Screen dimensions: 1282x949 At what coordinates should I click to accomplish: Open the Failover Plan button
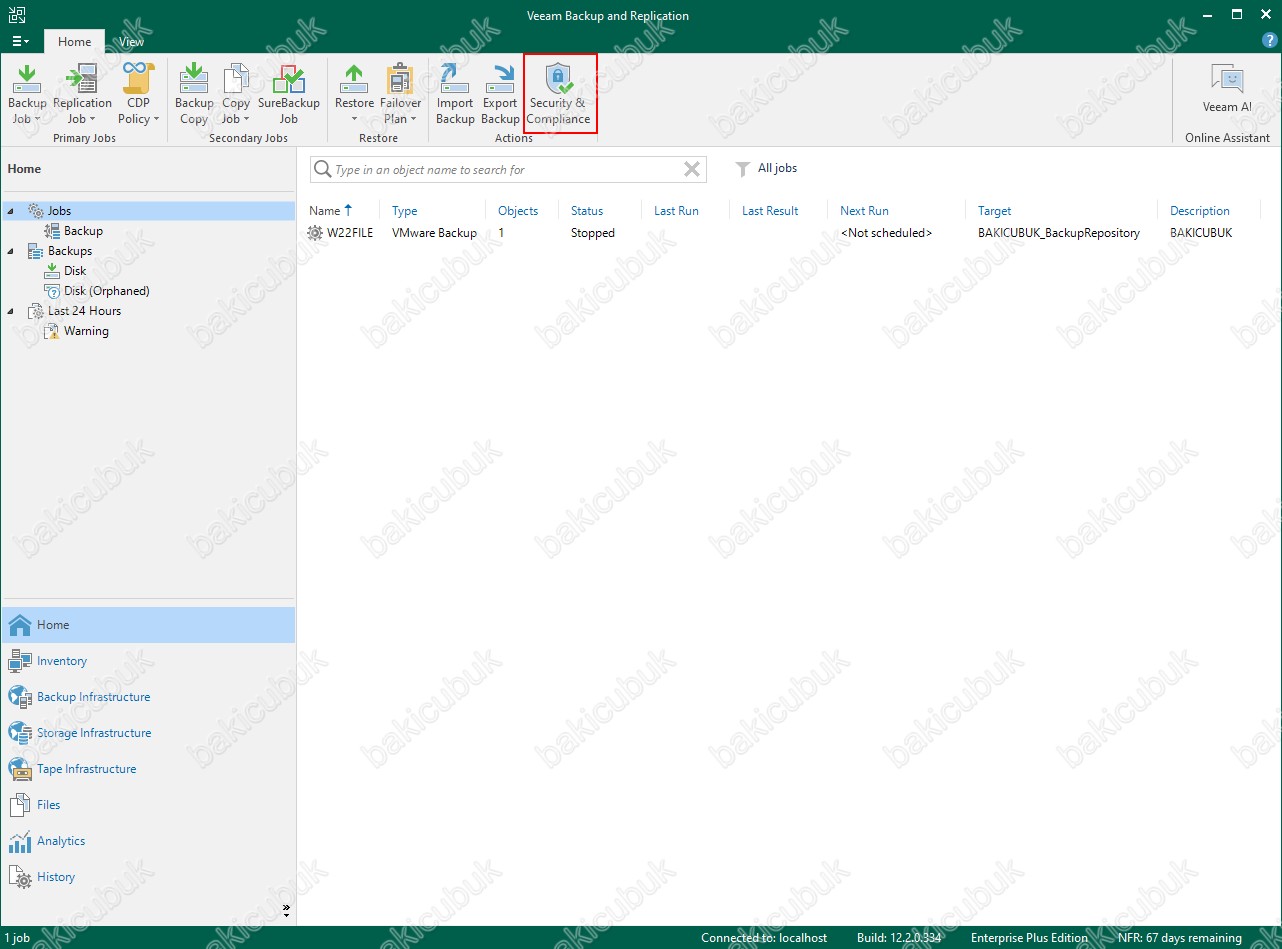400,95
